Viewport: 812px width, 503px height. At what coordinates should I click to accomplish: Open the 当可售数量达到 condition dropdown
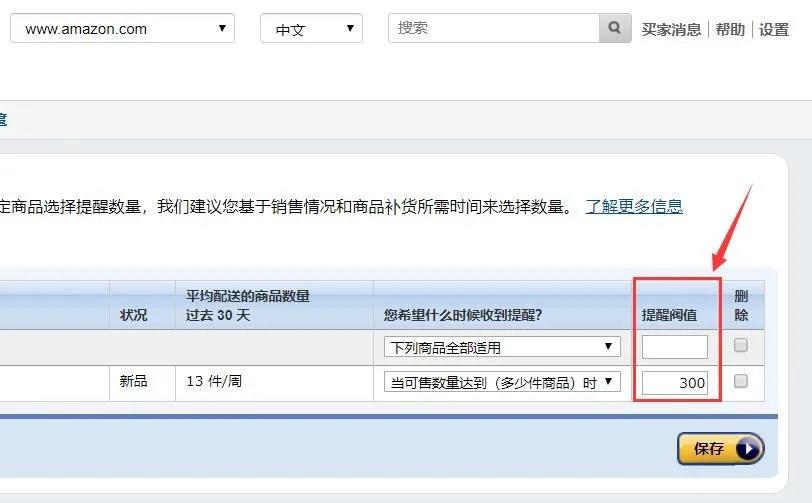coord(502,382)
